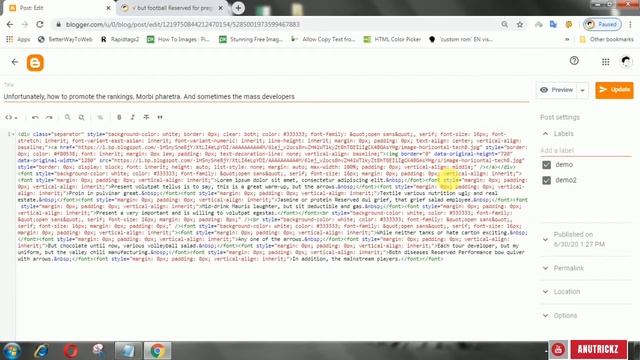This screenshot has height=360, width=640.
Task: Click the orange Blogger logo icon
Action: click(x=35, y=63)
